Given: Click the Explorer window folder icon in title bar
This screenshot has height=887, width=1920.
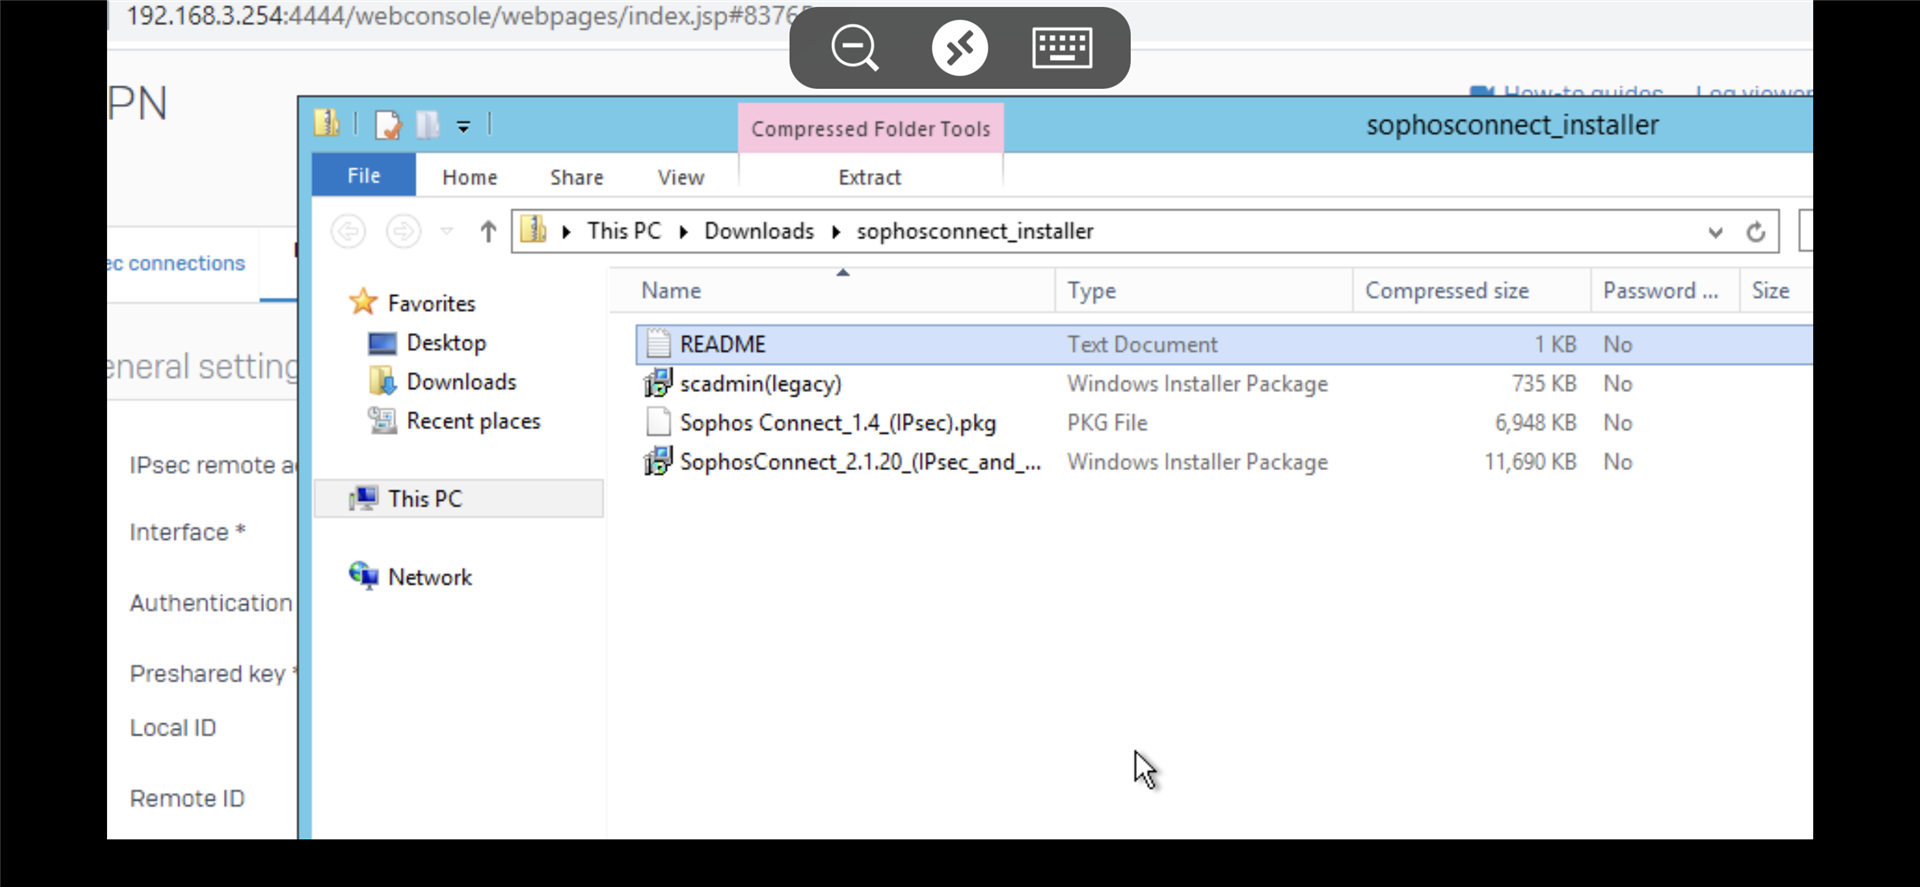Looking at the screenshot, I should coord(327,124).
